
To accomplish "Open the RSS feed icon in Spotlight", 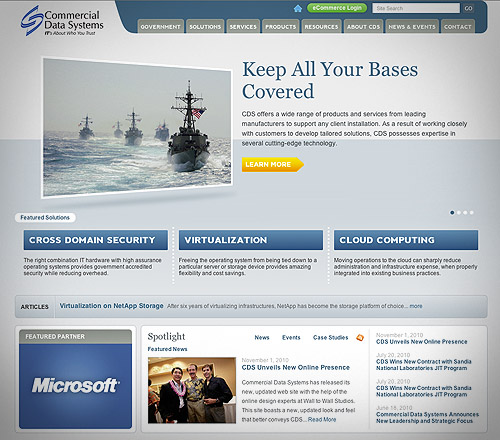I will coord(360,338).
